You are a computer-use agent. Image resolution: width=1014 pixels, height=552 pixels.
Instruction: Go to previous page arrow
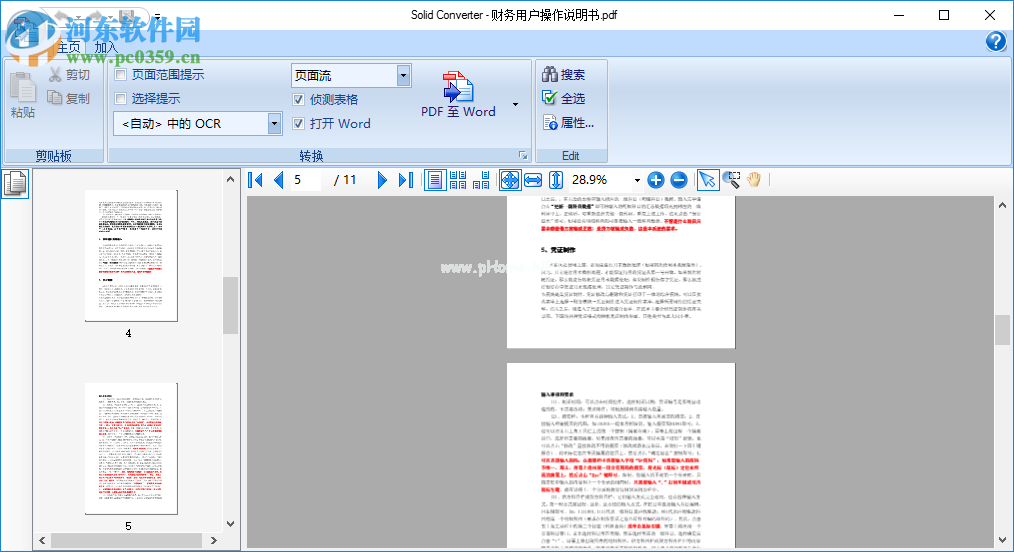pos(279,180)
